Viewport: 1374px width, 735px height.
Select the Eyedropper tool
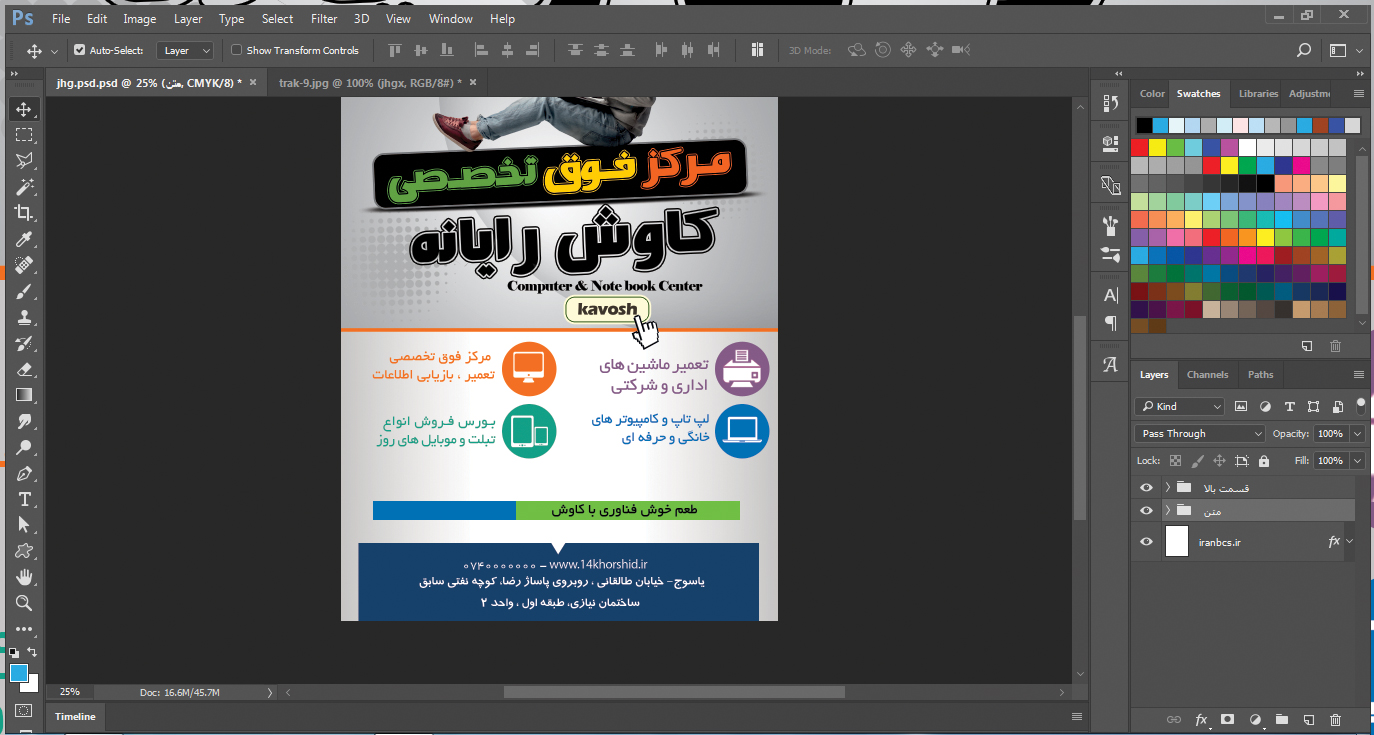click(24, 239)
